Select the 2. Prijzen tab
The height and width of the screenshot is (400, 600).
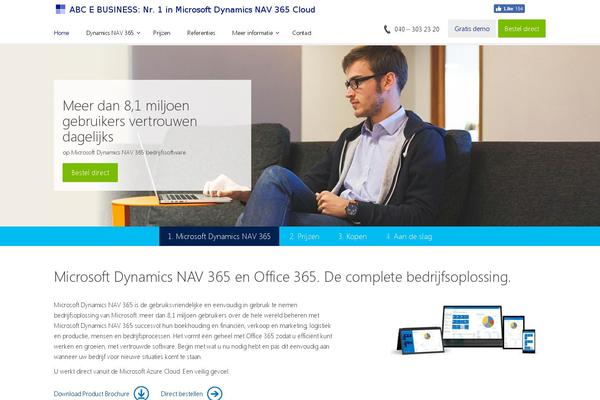[304, 236]
